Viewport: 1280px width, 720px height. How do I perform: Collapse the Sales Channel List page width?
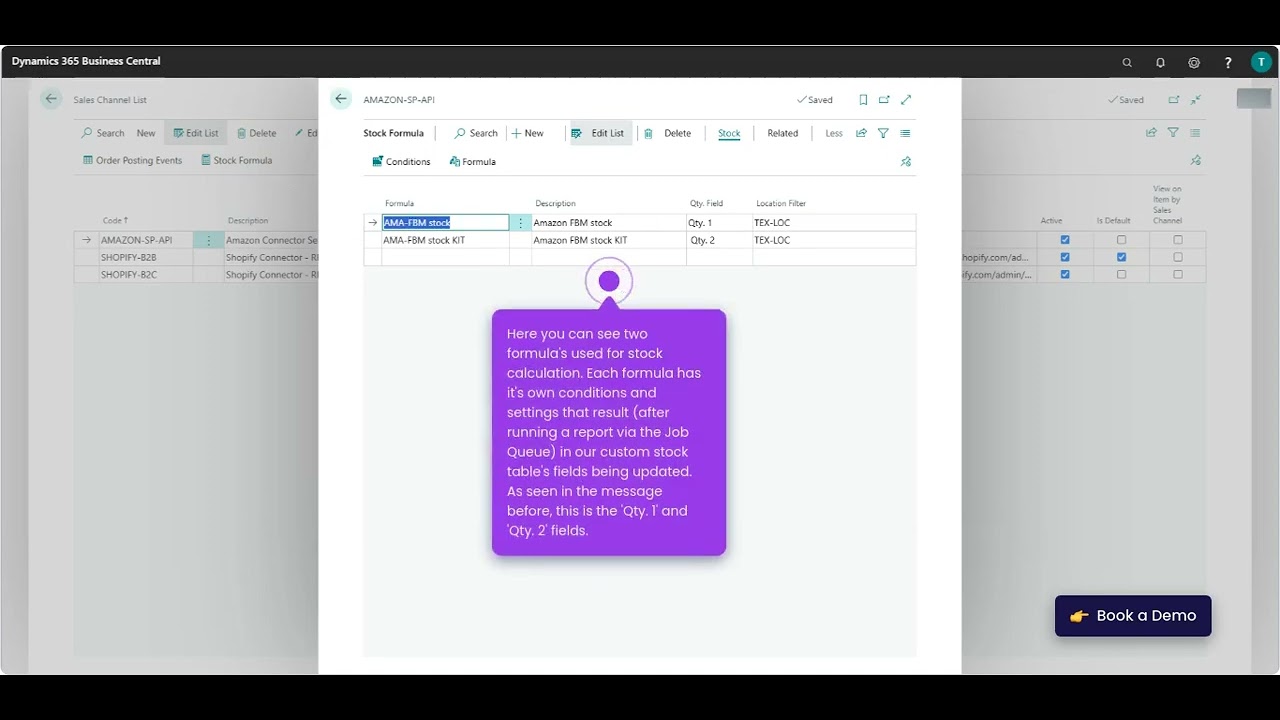click(x=1196, y=100)
